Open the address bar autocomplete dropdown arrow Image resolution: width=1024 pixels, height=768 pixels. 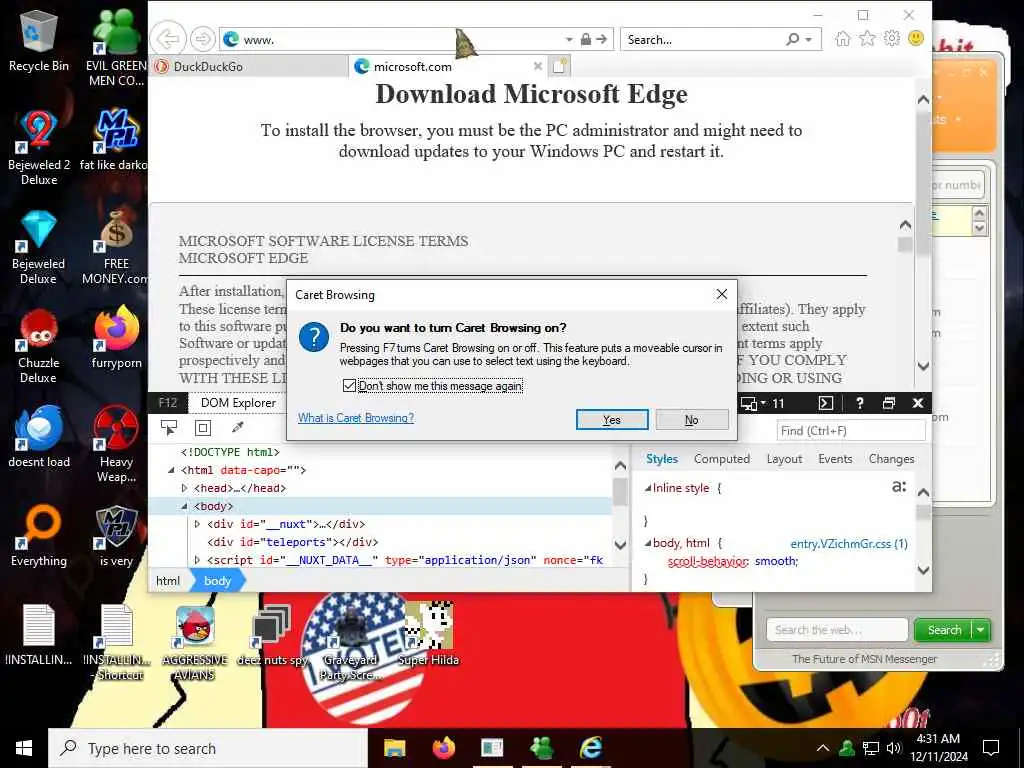[569, 40]
